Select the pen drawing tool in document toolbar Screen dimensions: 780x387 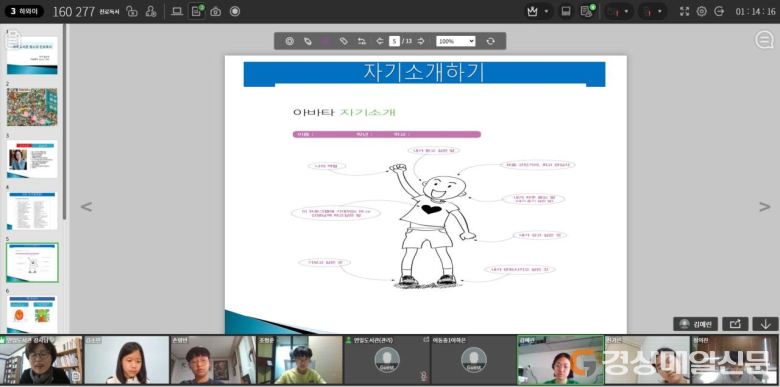pos(307,41)
